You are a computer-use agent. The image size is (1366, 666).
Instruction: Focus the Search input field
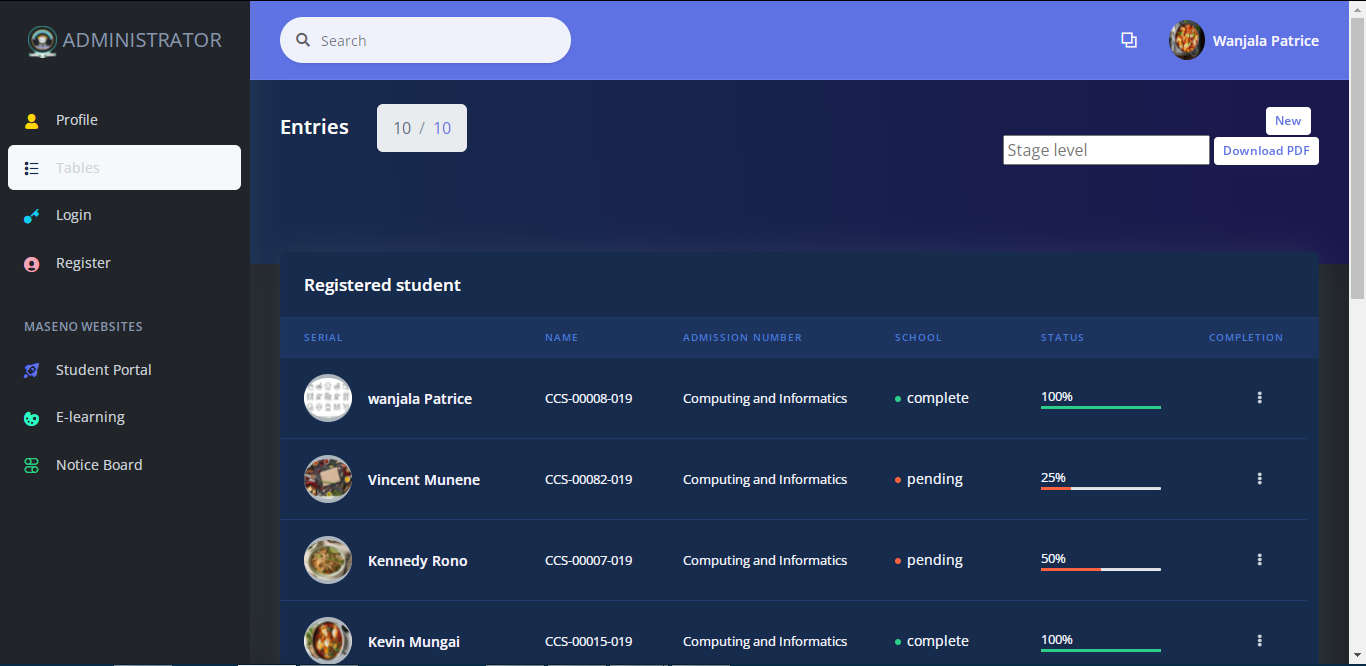click(x=425, y=40)
